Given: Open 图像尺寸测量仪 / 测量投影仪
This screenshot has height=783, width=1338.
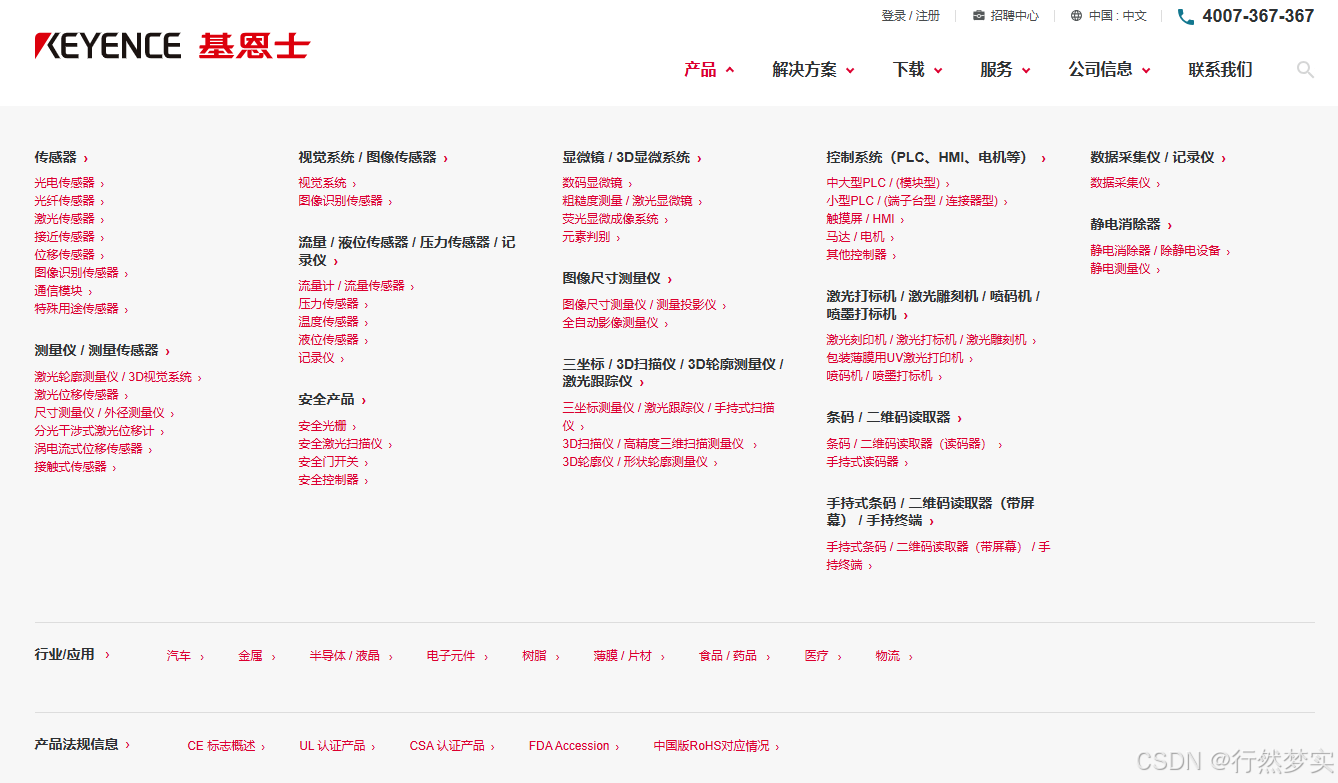Looking at the screenshot, I should (644, 305).
